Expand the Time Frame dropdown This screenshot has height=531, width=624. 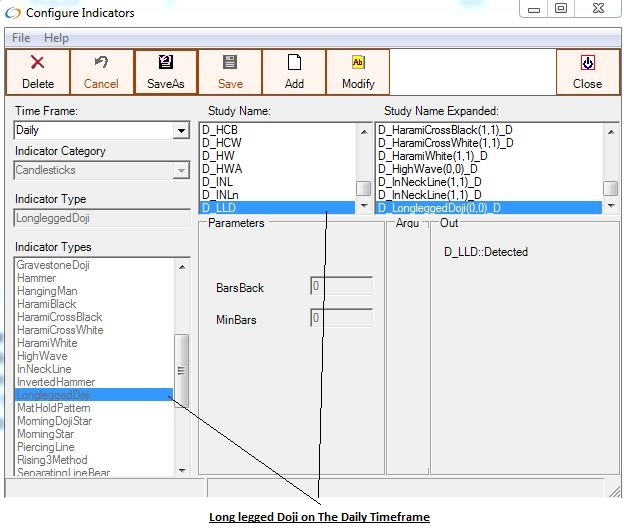tap(181, 131)
